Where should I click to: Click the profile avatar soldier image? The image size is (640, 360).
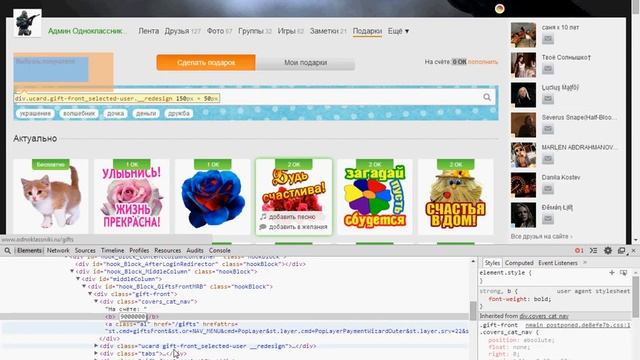click(x=27, y=23)
